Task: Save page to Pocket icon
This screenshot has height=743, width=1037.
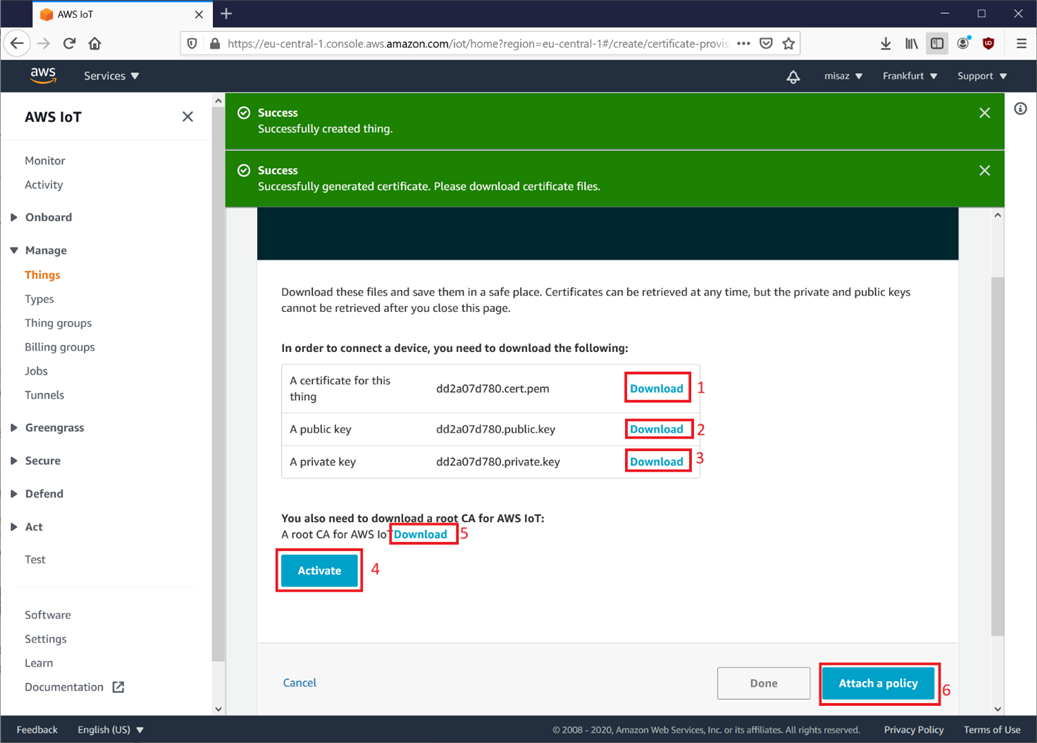Action: click(x=766, y=44)
